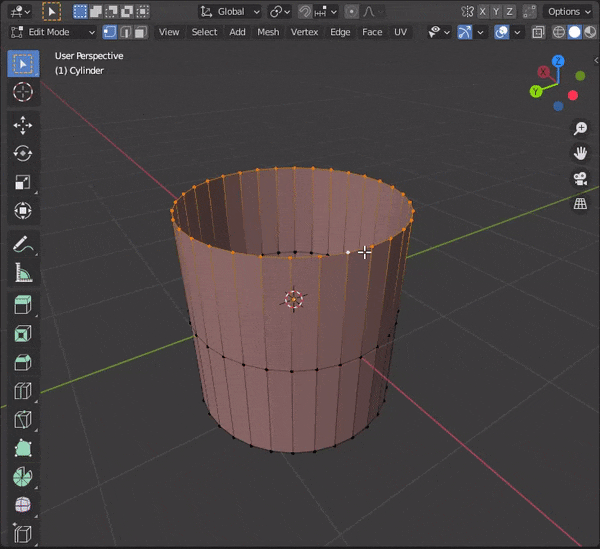The width and height of the screenshot is (600, 549).
Task: Open object type visibility dropdown
Action: (x=439, y=32)
